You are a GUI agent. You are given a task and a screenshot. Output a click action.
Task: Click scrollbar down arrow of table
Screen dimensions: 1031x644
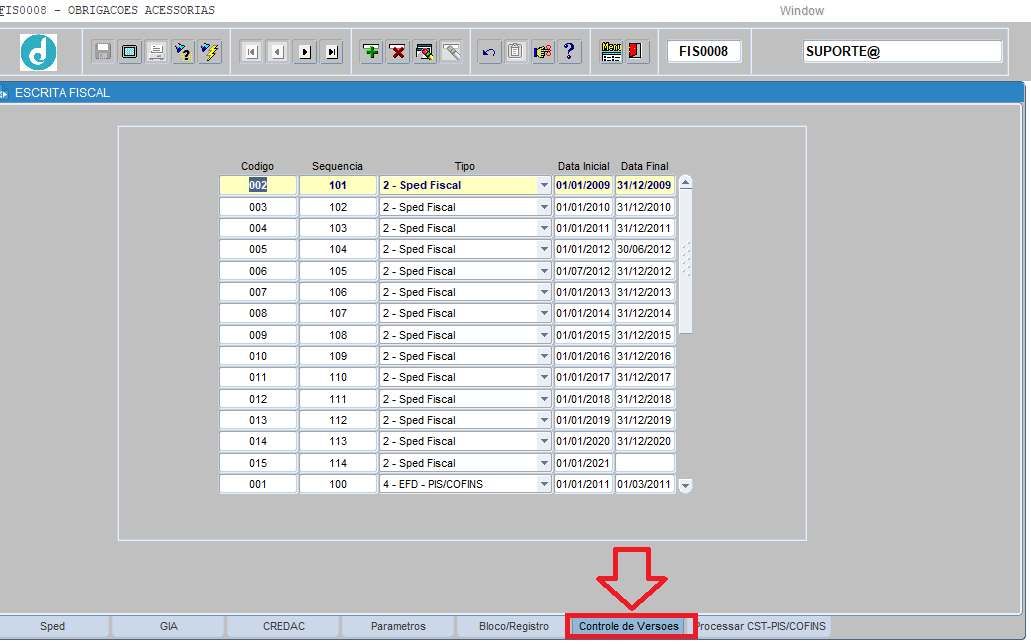click(685, 486)
